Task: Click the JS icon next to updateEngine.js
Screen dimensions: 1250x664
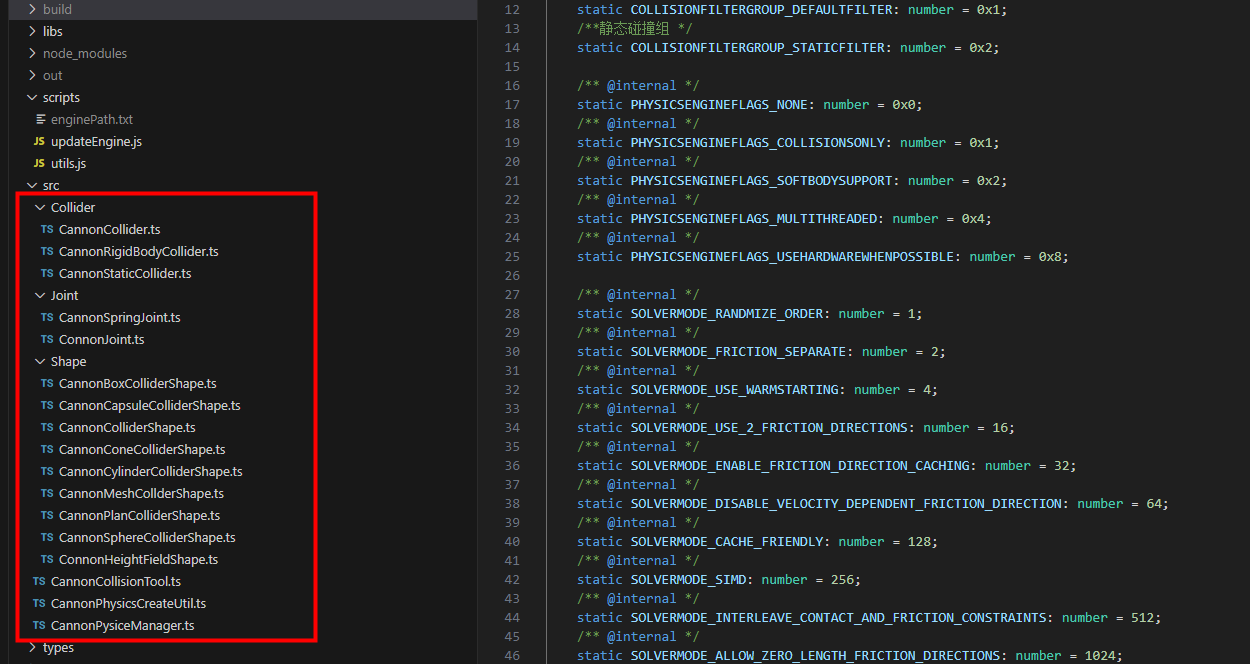Action: (x=39, y=142)
